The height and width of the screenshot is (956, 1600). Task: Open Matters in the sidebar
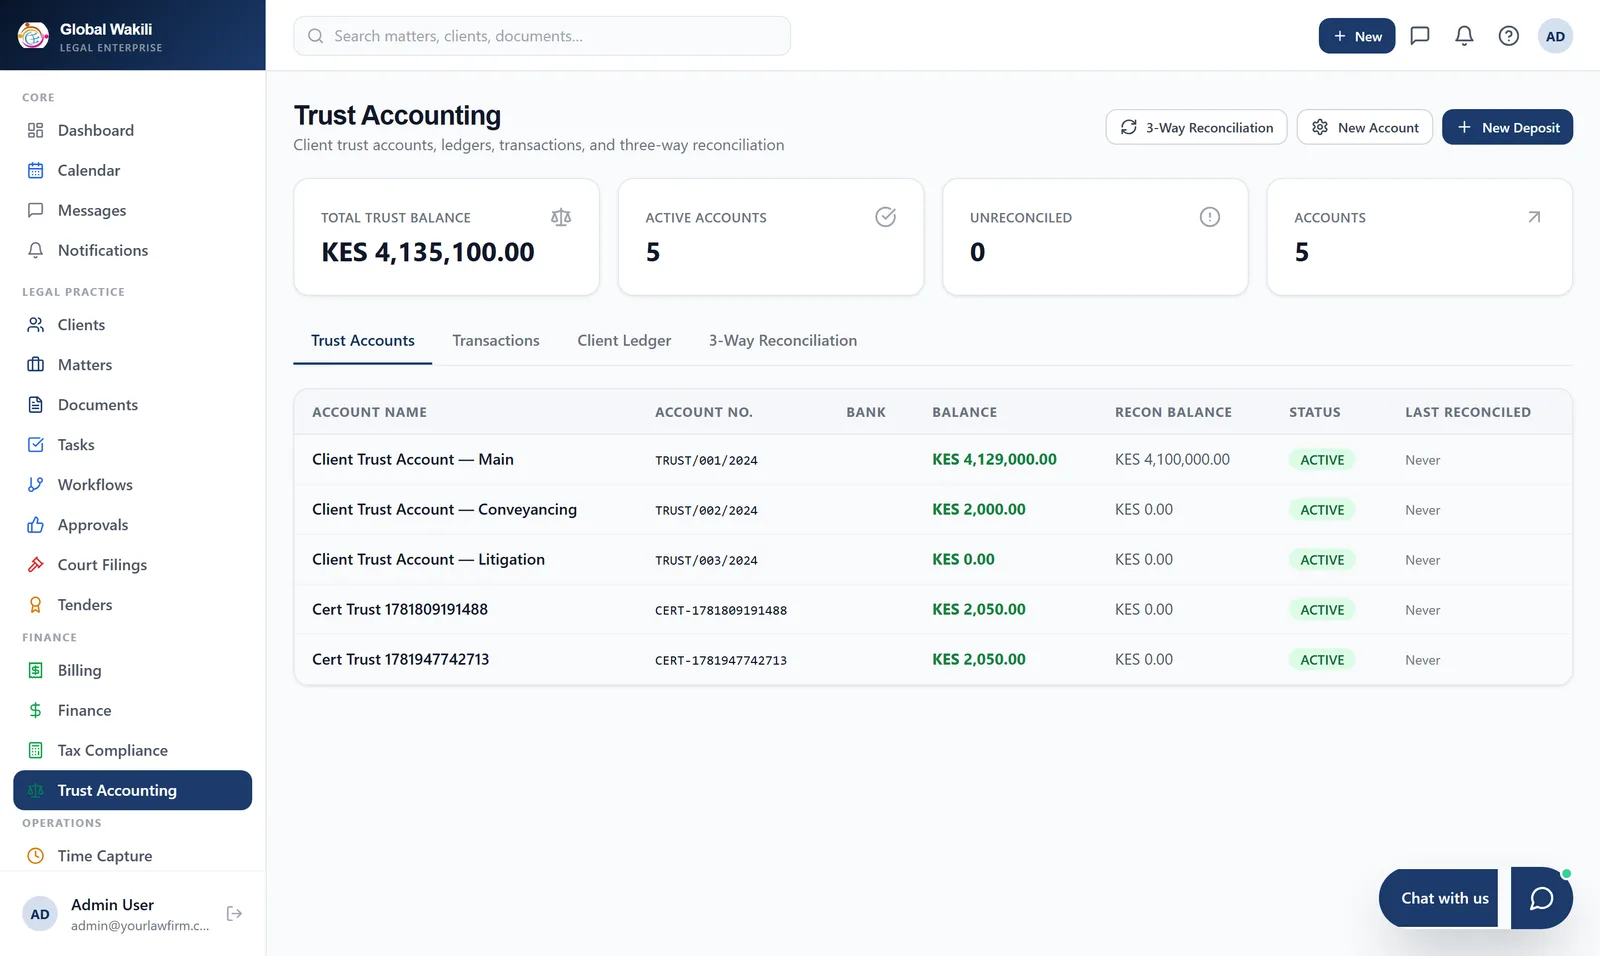click(132, 365)
